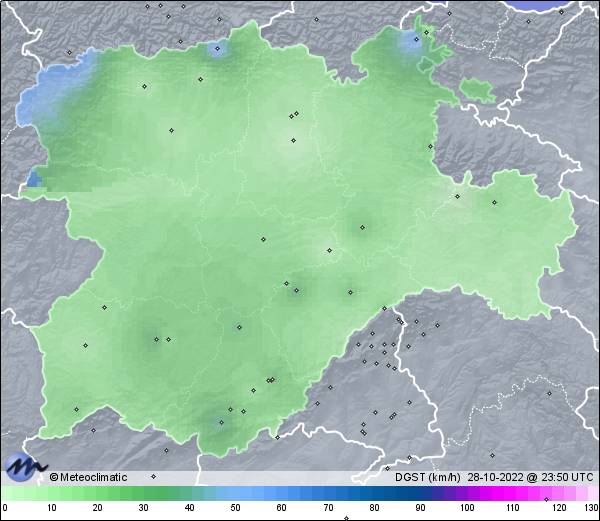The image size is (600, 521).
Task: Click the ©Meteoclimatic copyright text
Action: tap(88, 477)
